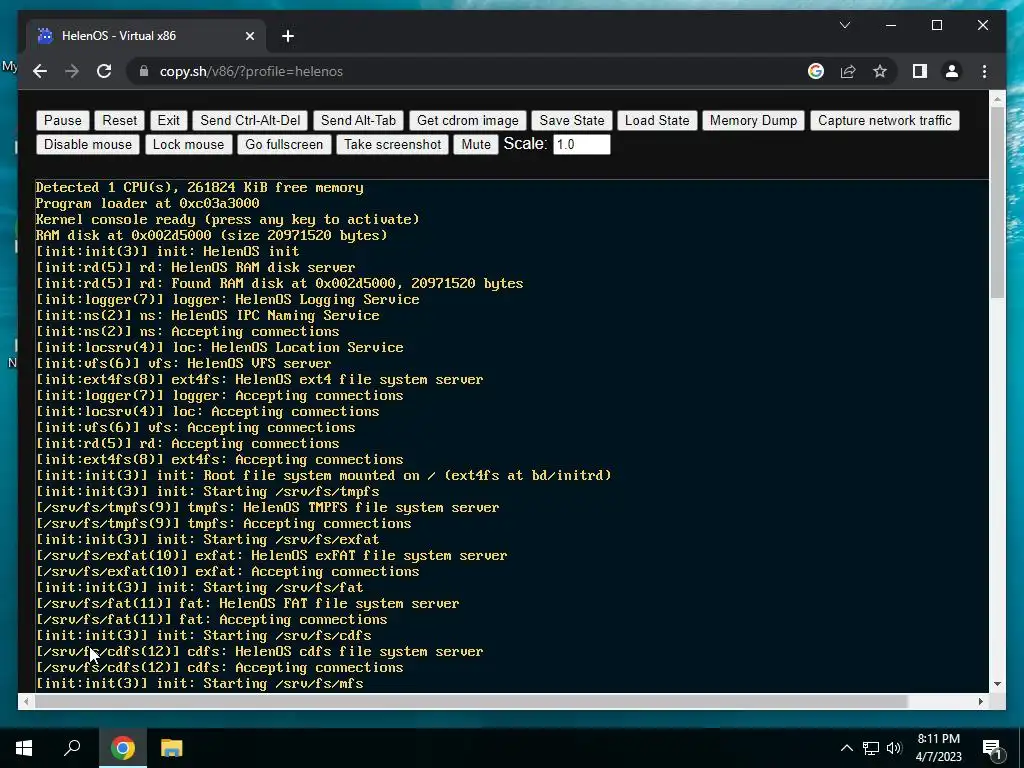
Task: Click Capture network traffic
Action: coord(885,120)
